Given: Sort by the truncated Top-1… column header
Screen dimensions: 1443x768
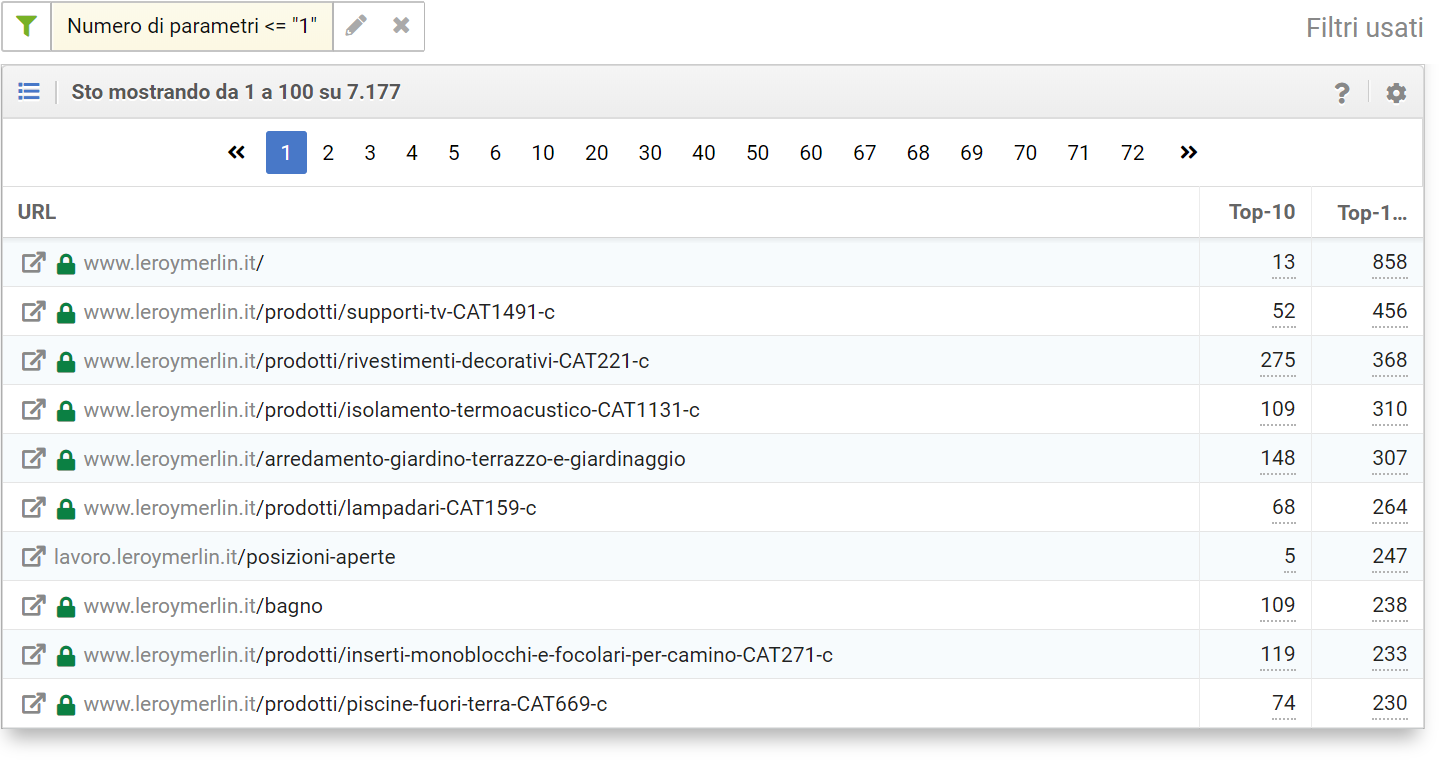Looking at the screenshot, I should [1372, 213].
